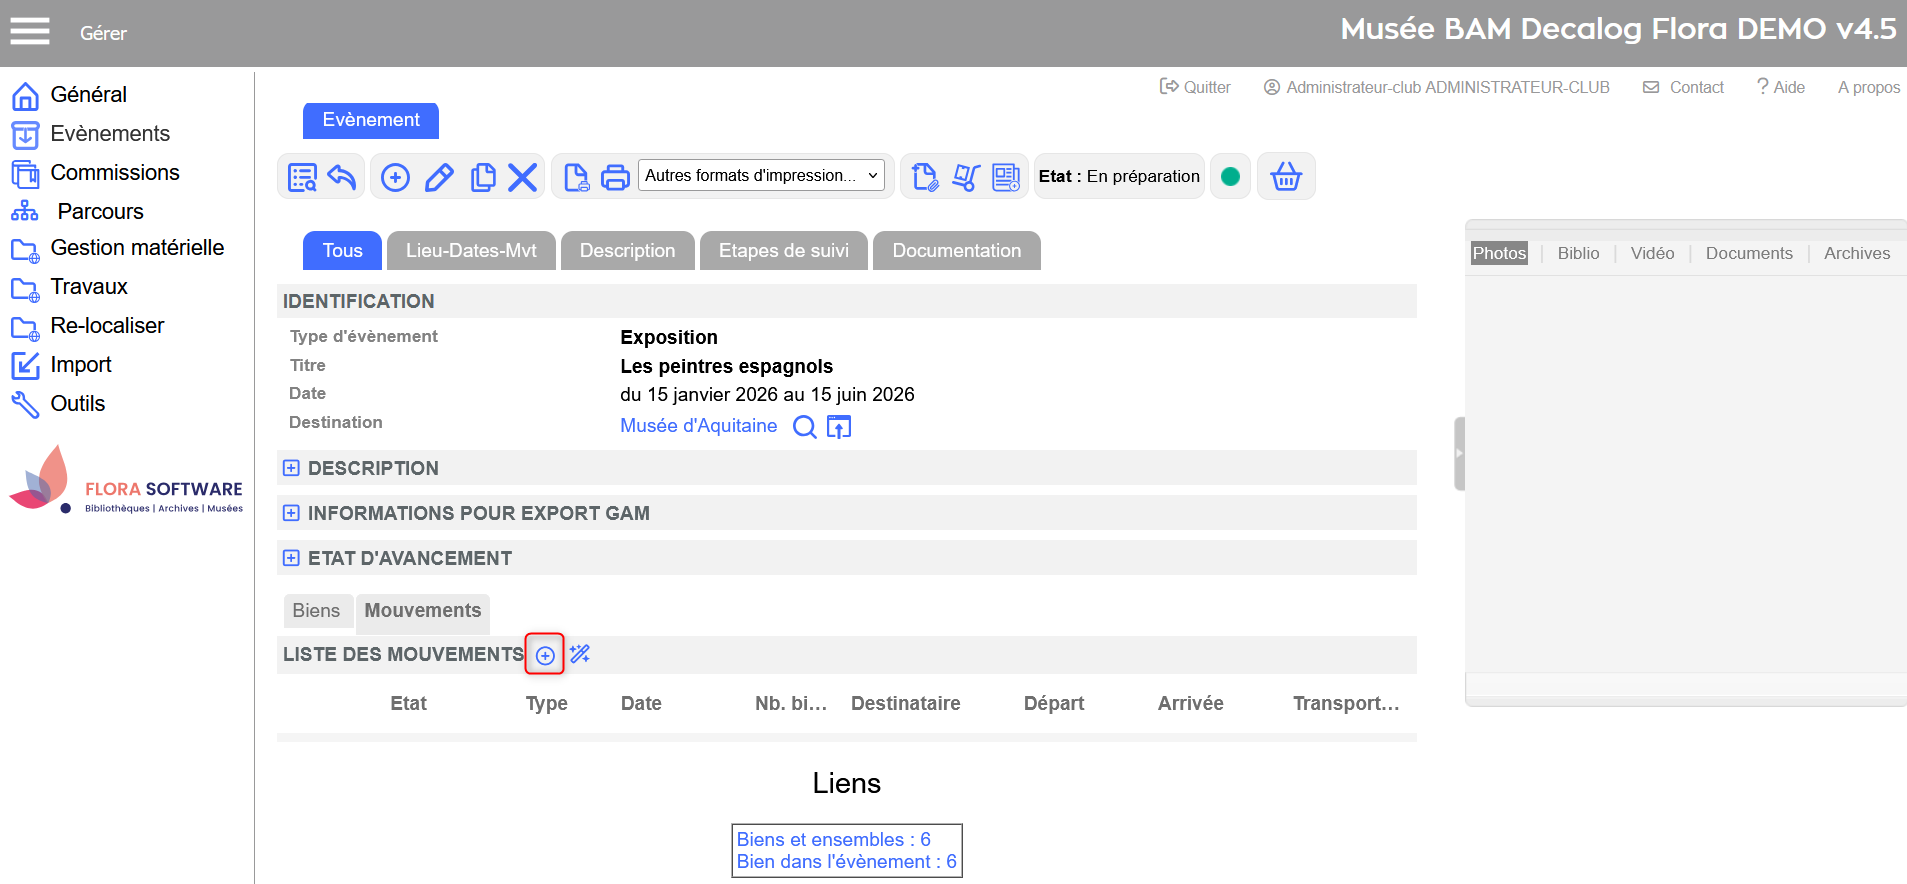Click the Quitter link
This screenshot has height=884, width=1907.
coord(1195,87)
